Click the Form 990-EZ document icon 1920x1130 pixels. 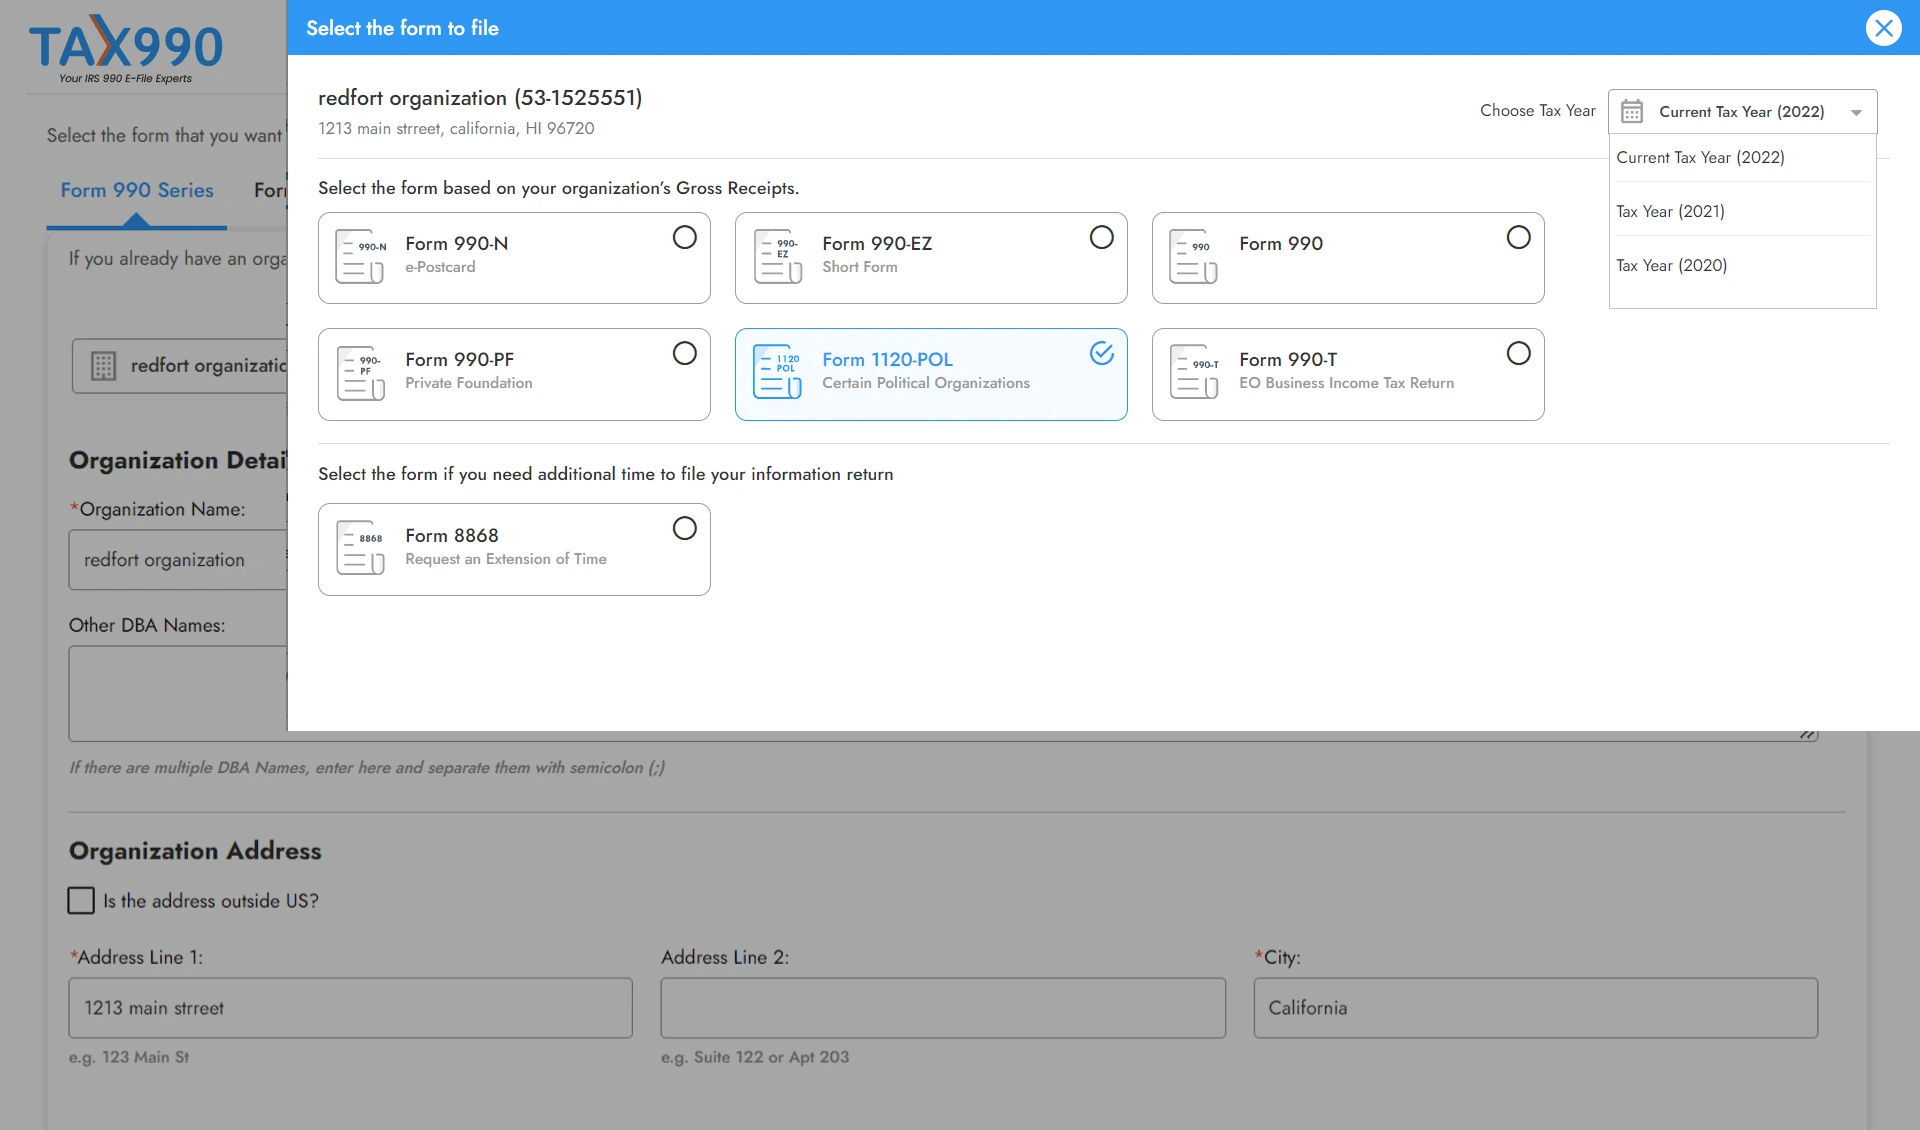coord(778,257)
